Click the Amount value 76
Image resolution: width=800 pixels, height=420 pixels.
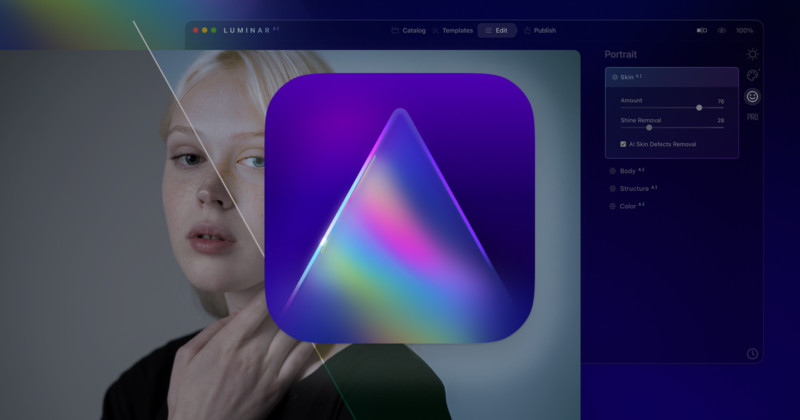point(720,101)
